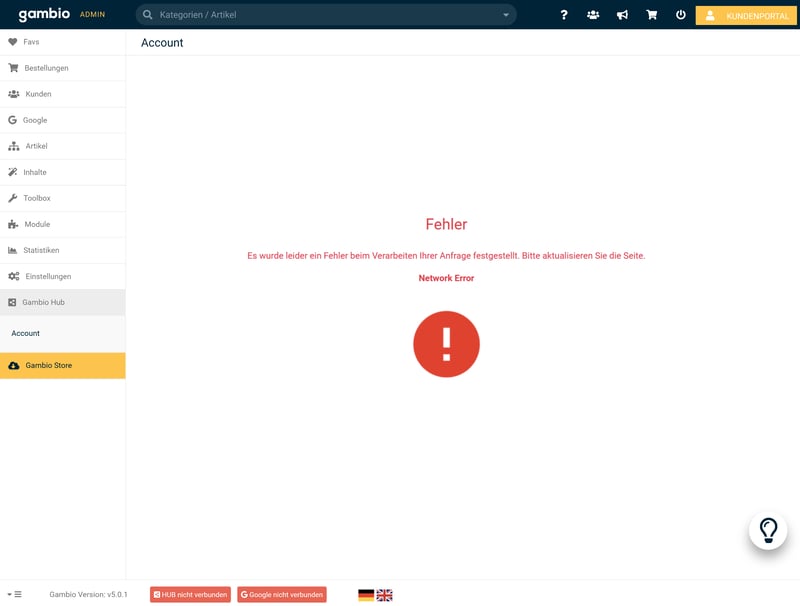This screenshot has height=606, width=800.
Task: Click the power logout icon
Action: pyautogui.click(x=681, y=15)
